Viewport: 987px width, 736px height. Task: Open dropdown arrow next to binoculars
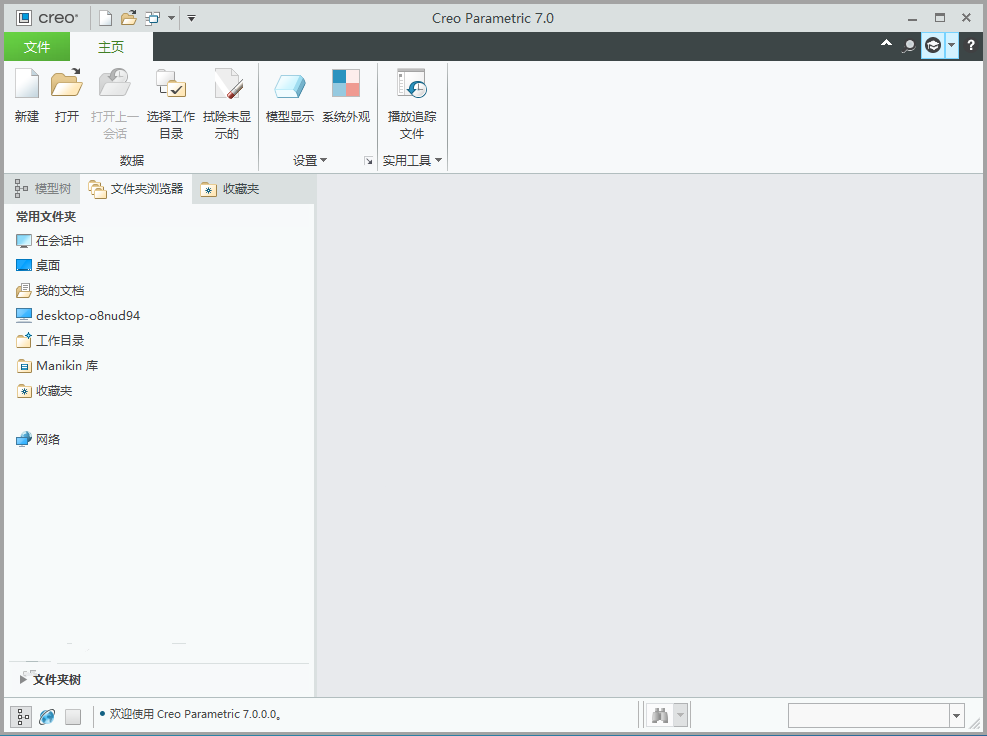(680, 716)
